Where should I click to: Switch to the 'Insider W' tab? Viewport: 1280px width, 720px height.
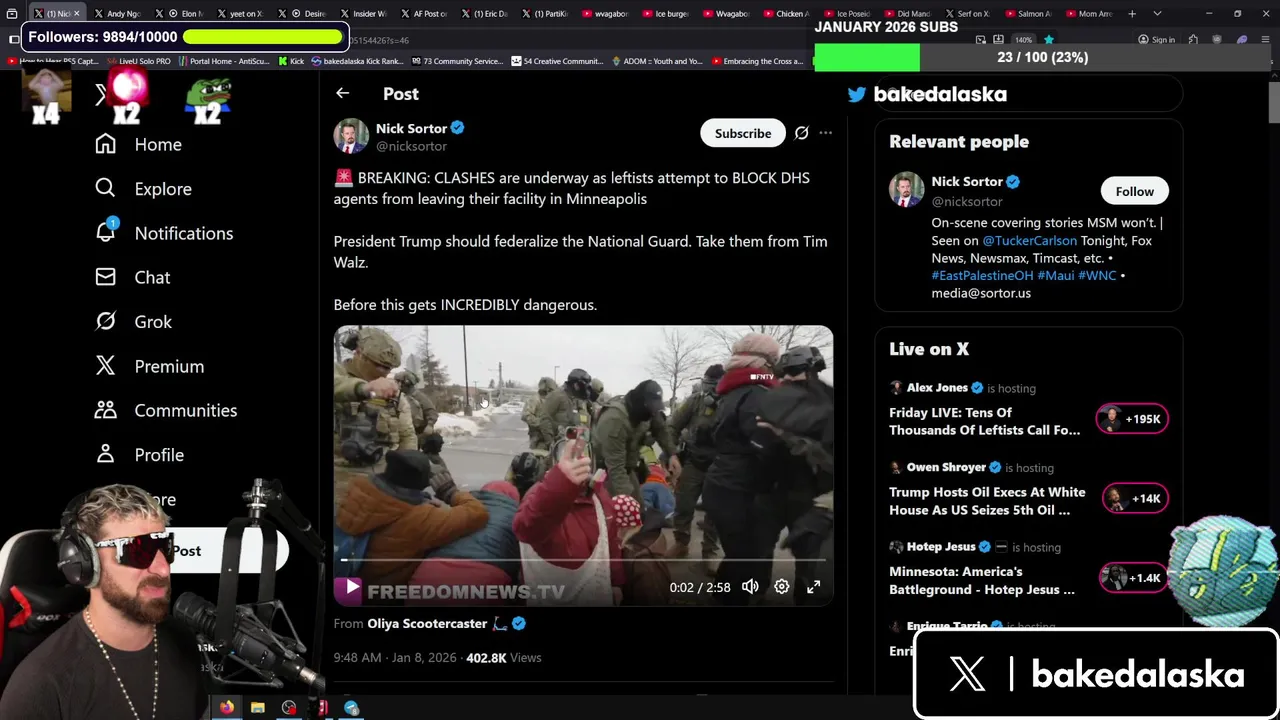click(x=366, y=14)
